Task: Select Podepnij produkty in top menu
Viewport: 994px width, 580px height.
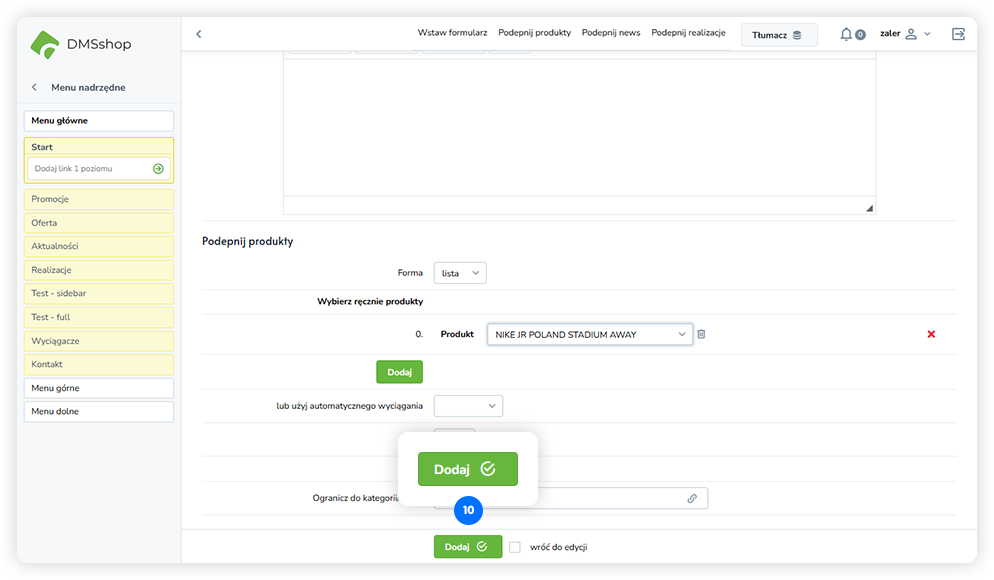Action: 534,33
